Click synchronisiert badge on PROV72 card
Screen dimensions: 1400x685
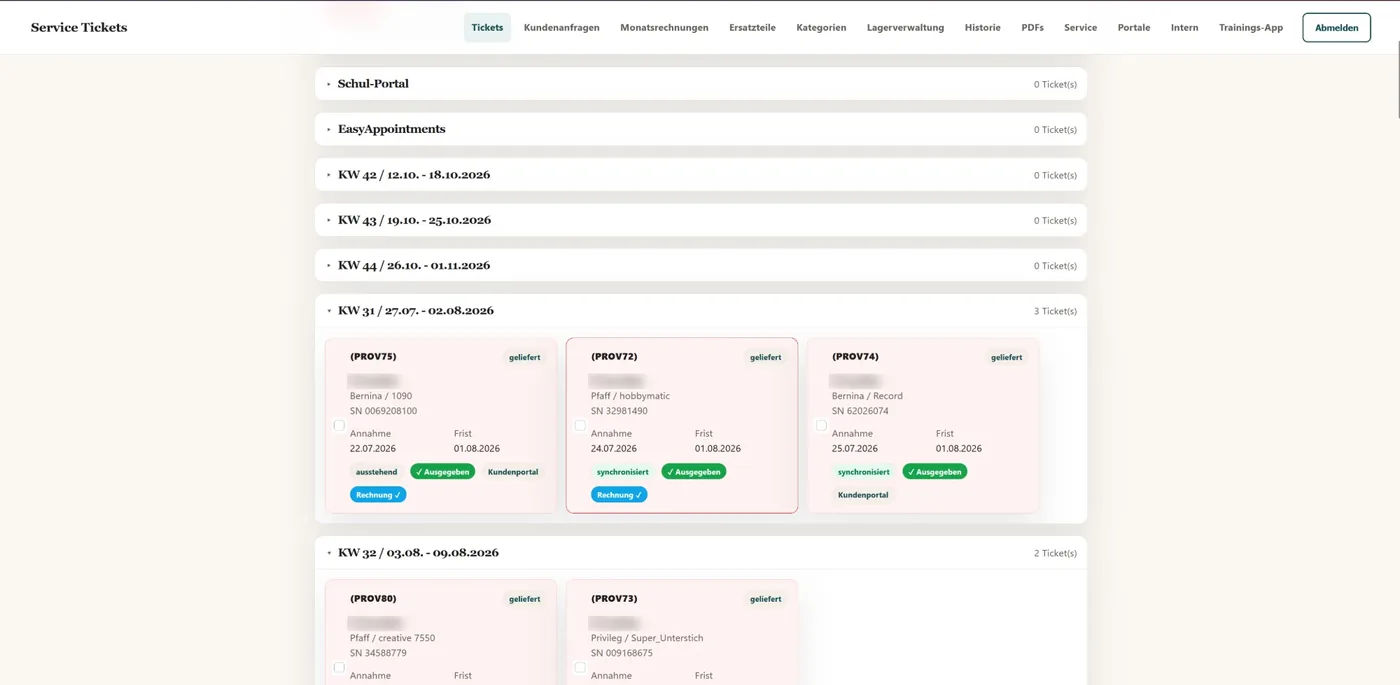point(623,472)
